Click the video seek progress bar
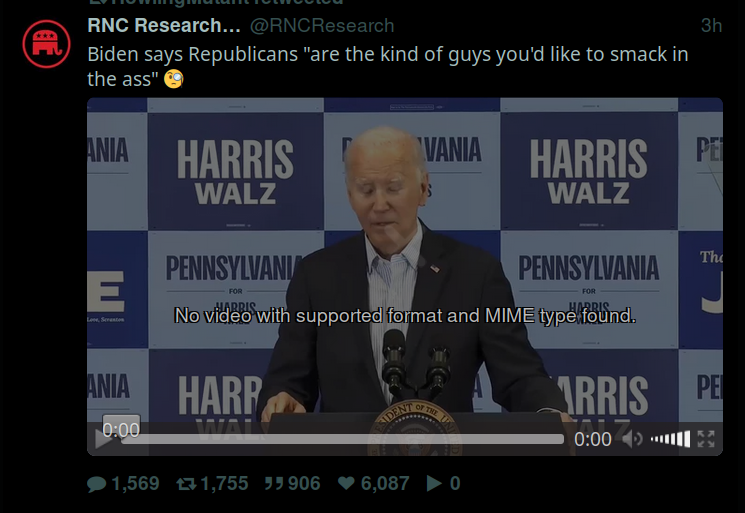The width and height of the screenshot is (745, 513). point(343,439)
